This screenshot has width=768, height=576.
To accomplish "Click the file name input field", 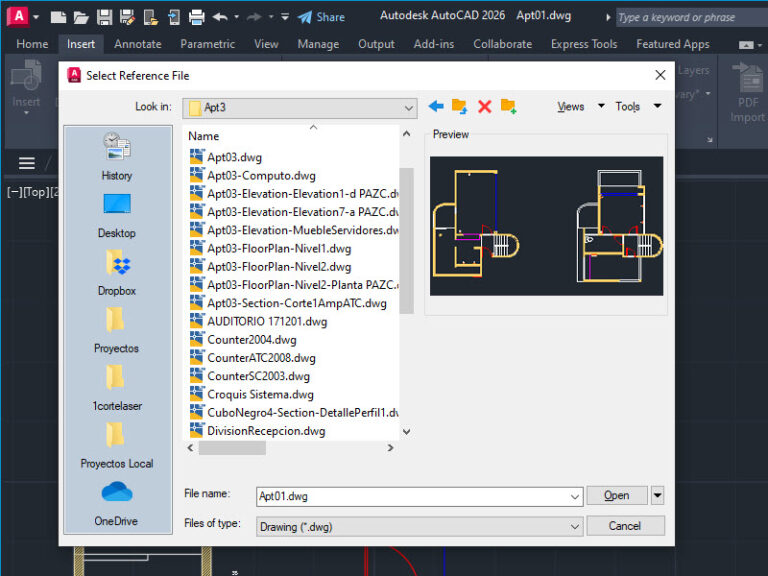I will point(412,497).
